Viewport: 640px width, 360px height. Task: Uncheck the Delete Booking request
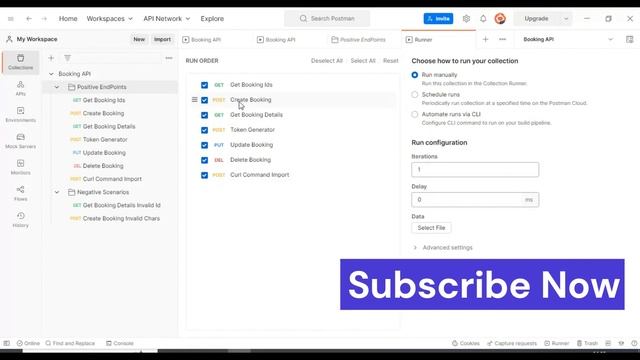(204, 160)
